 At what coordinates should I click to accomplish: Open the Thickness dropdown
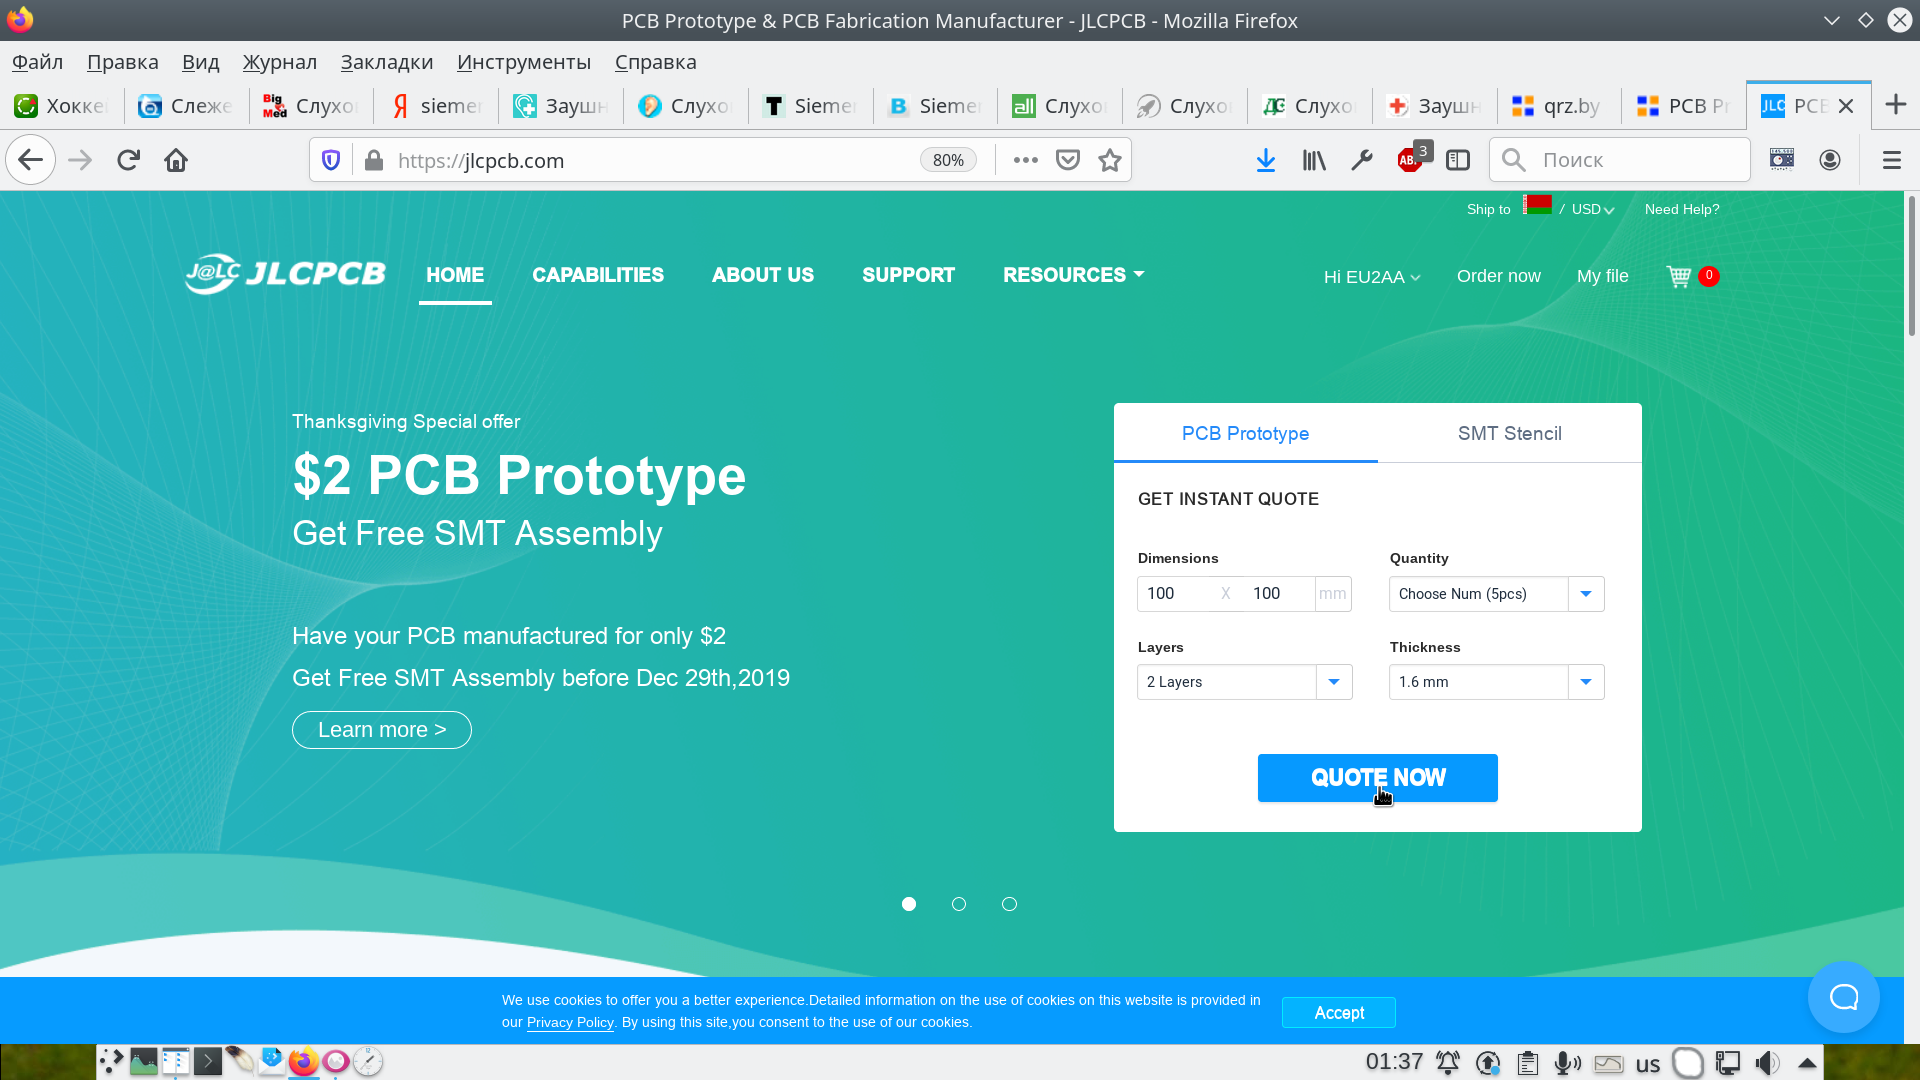click(1497, 682)
